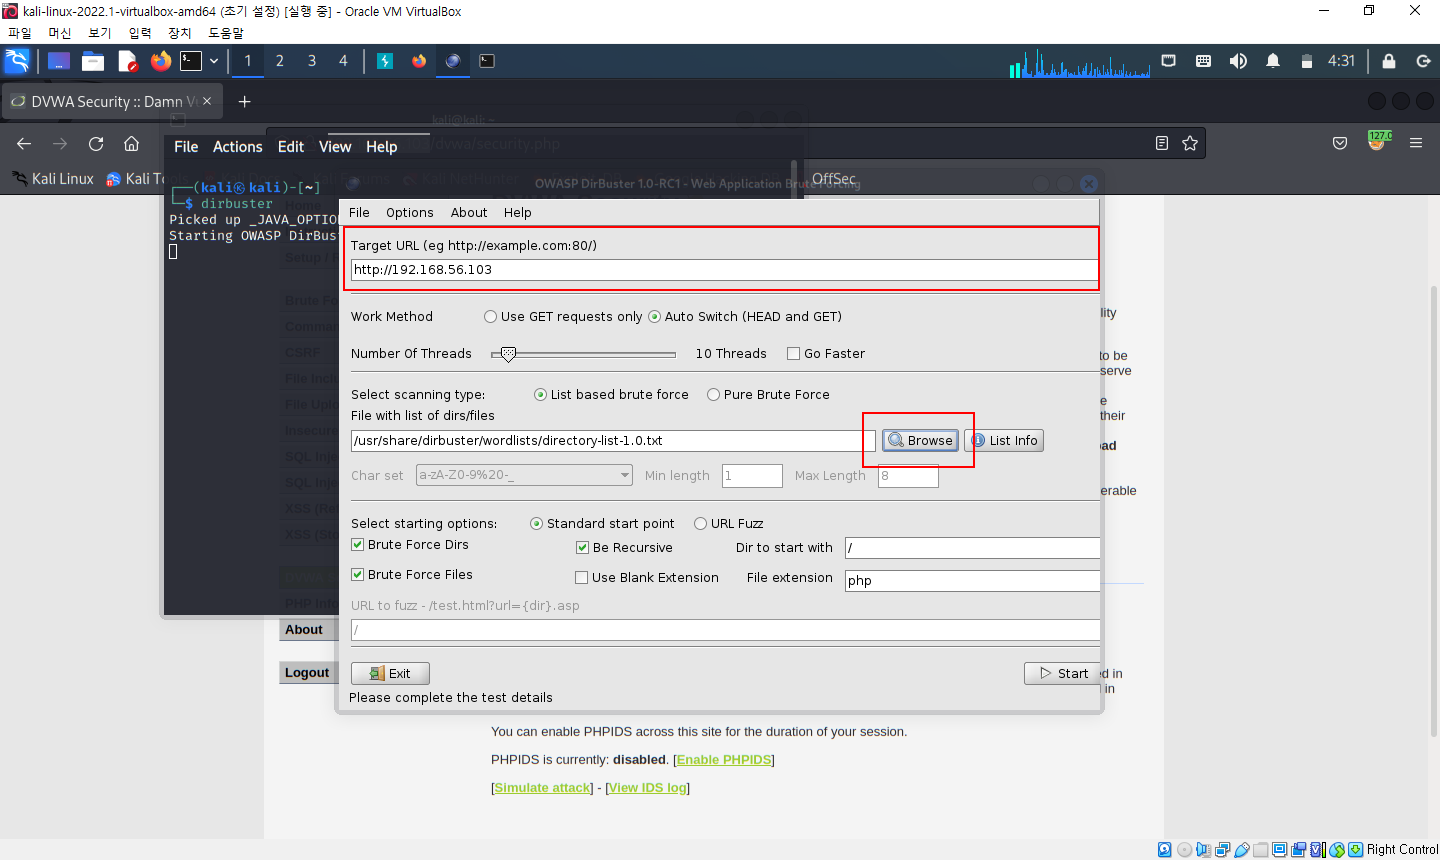Open the terminal emulator launcher icon
This screenshot has height=860, width=1440.
[191, 61]
